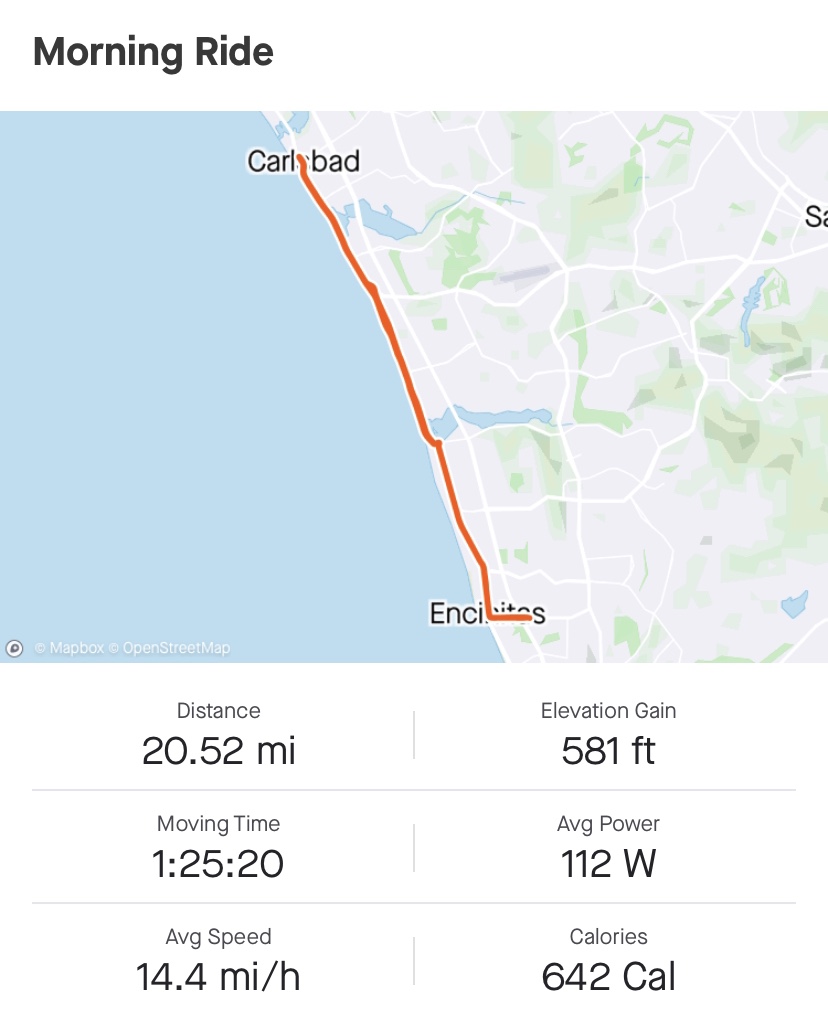Click the Avg Power stat label
The height and width of the screenshot is (1020, 828).
coord(608,824)
